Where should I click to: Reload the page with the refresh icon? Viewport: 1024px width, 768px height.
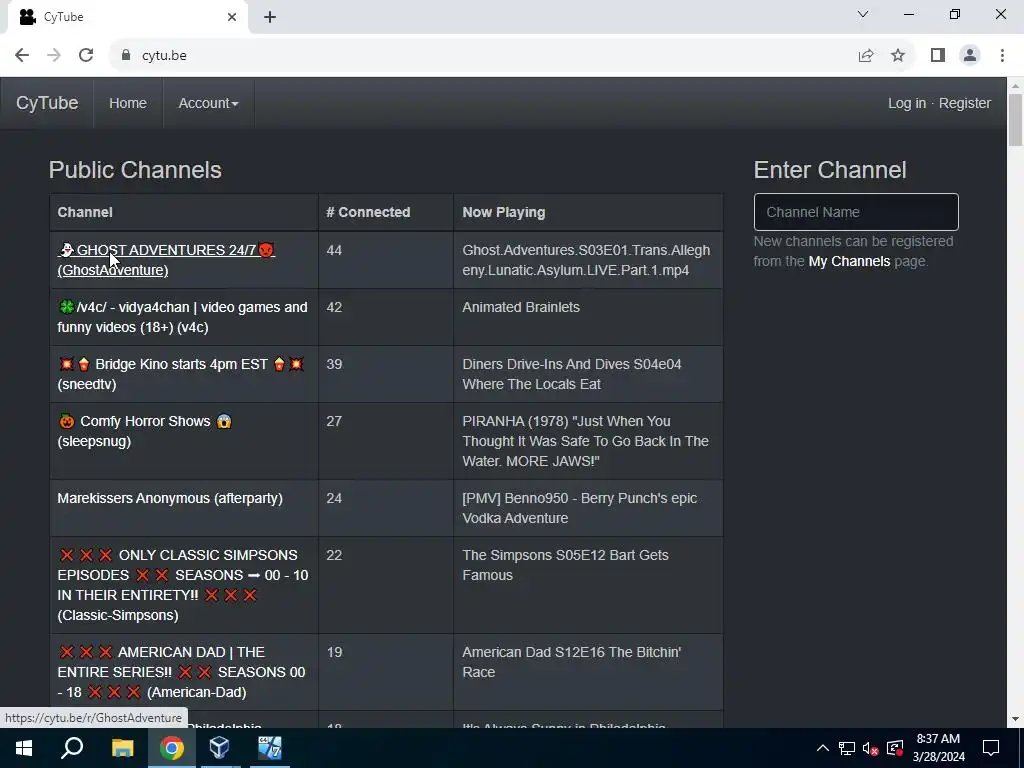coord(86,56)
